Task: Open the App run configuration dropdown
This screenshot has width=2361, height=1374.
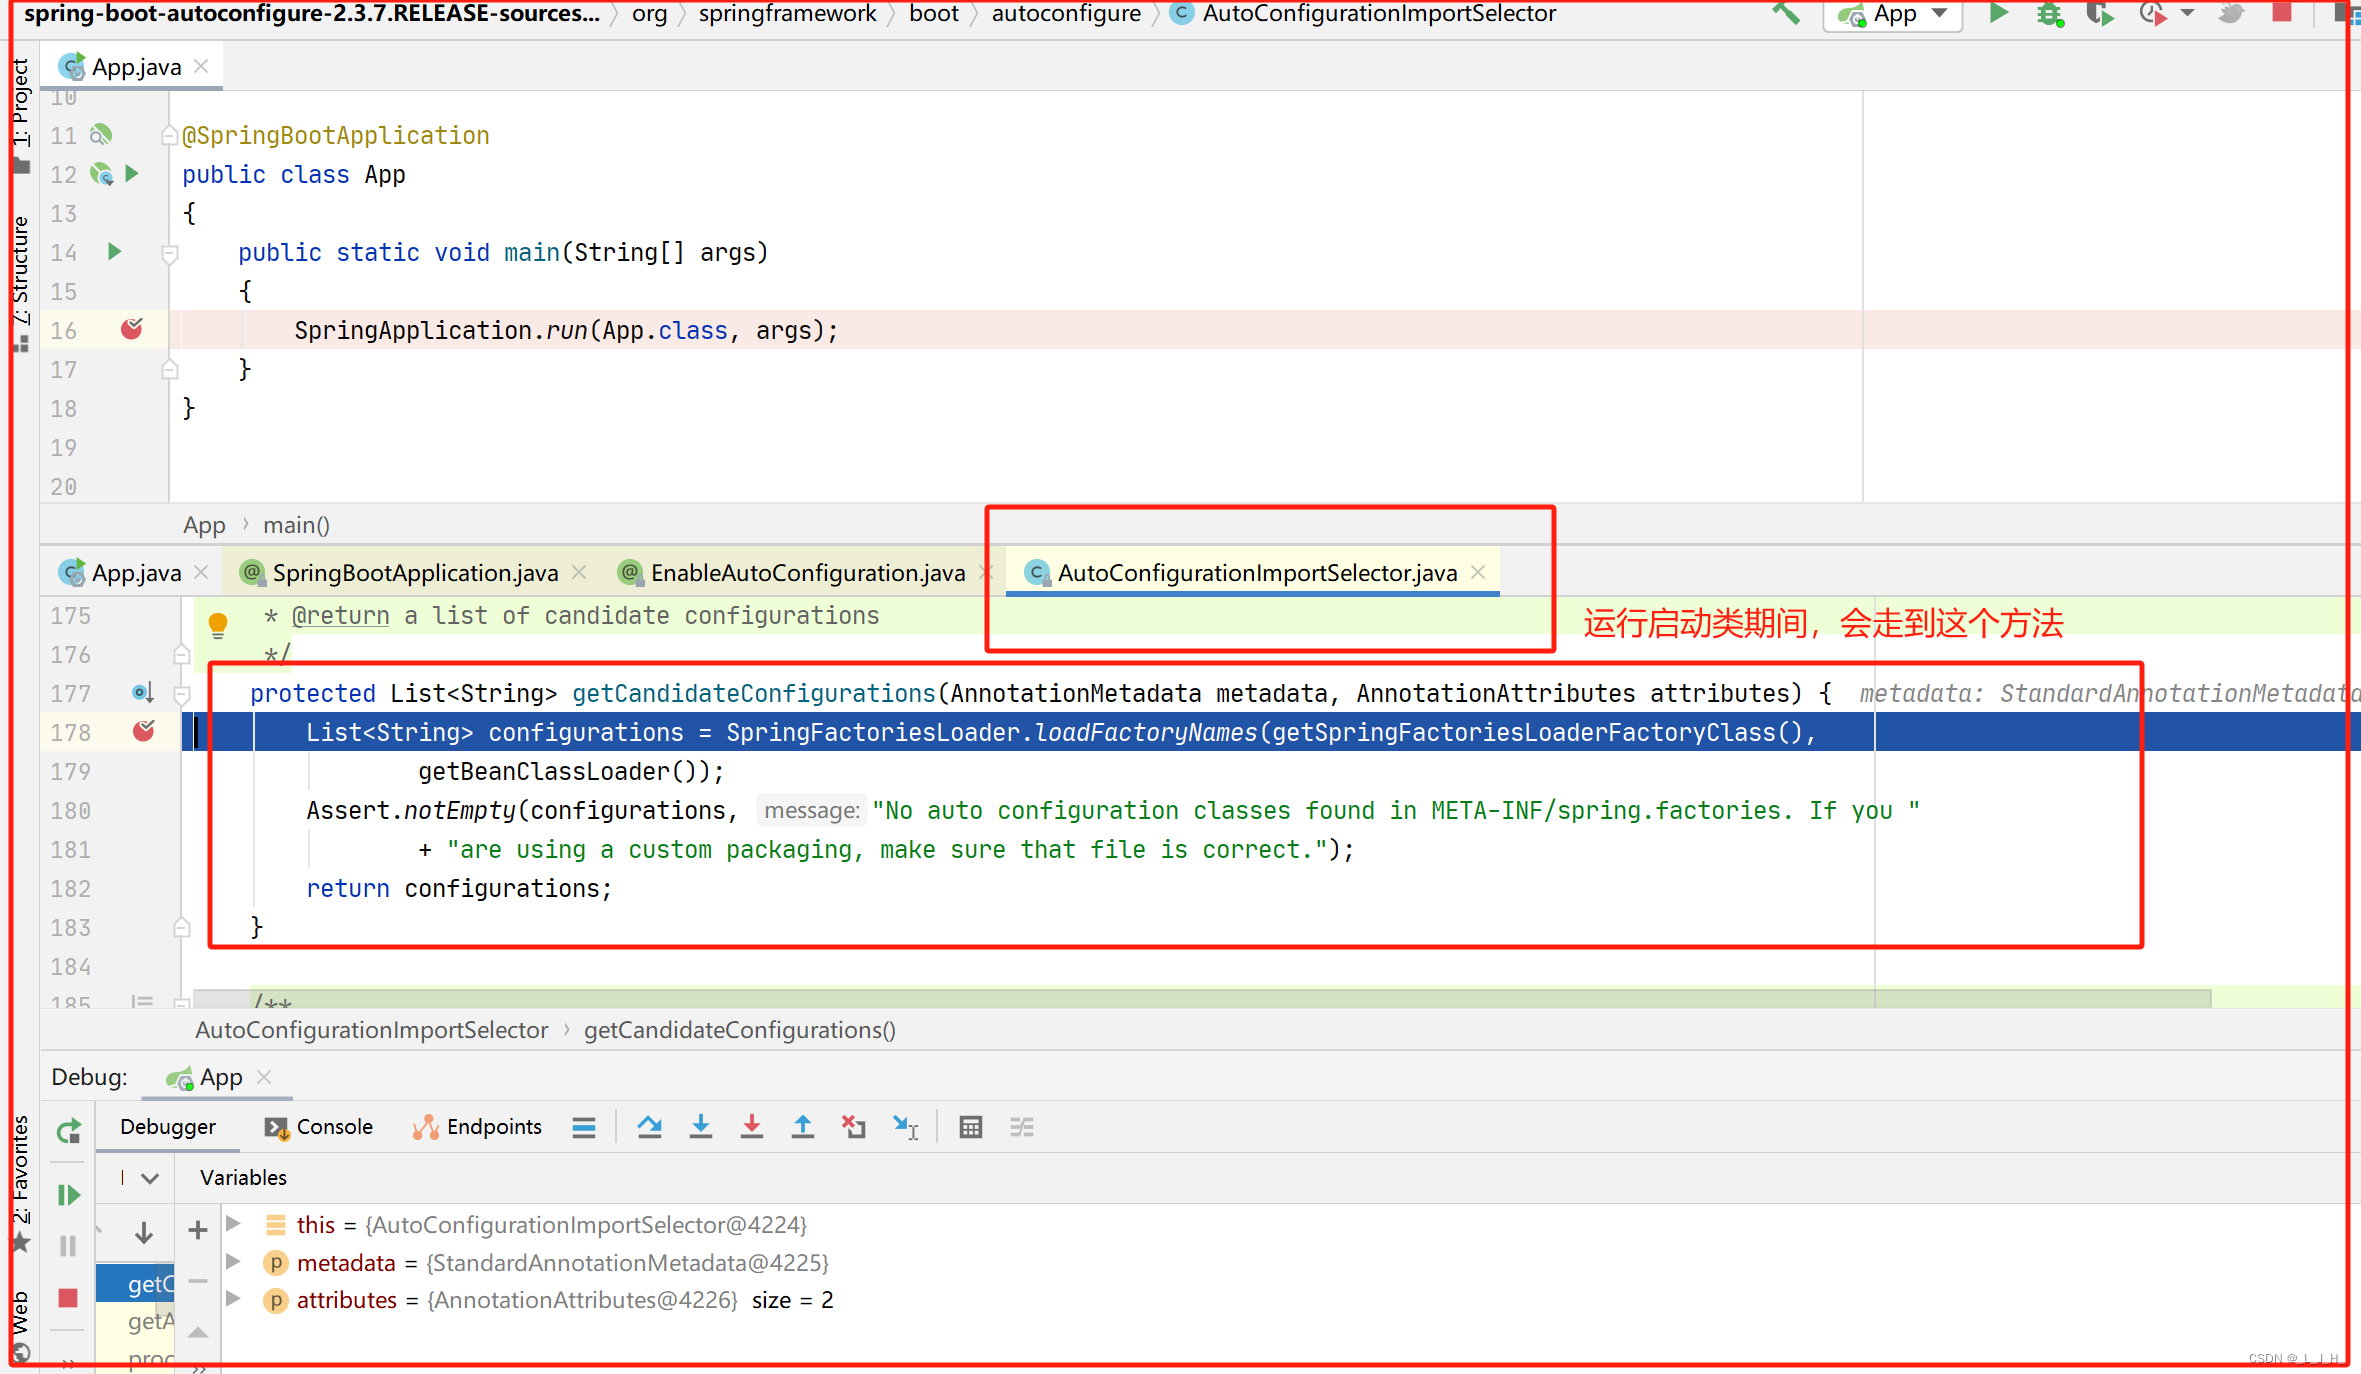Action: tap(1893, 14)
